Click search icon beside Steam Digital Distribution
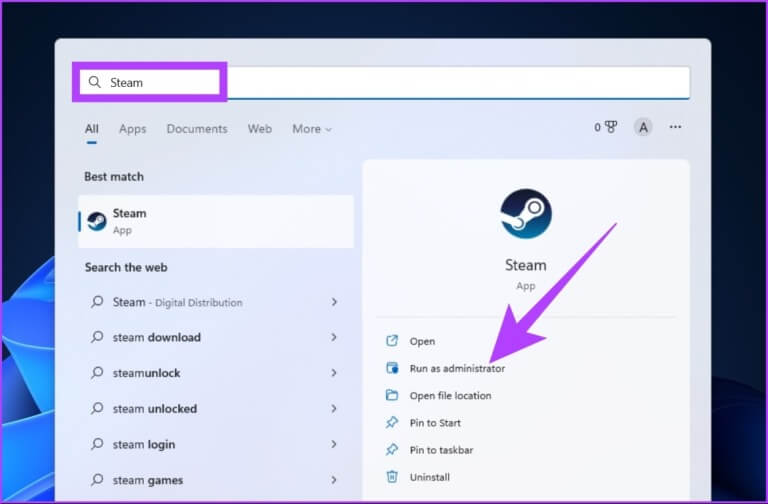 point(97,302)
